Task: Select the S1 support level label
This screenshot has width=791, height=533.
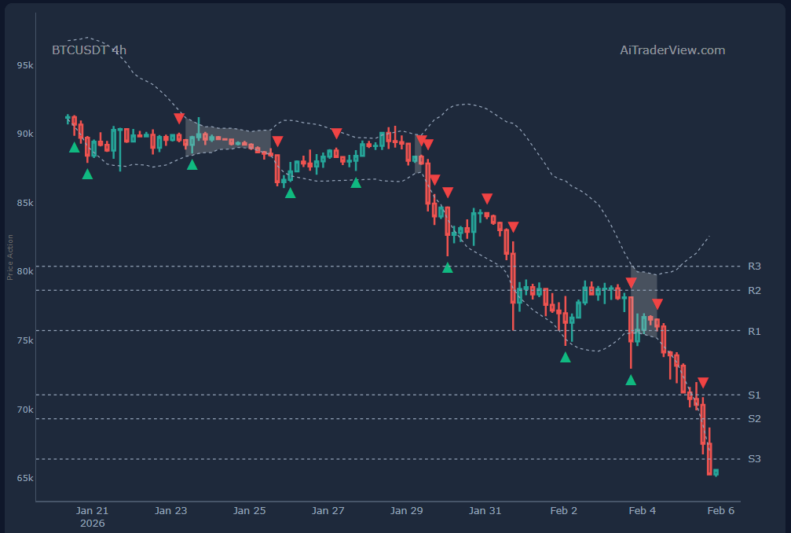Action: click(x=754, y=395)
